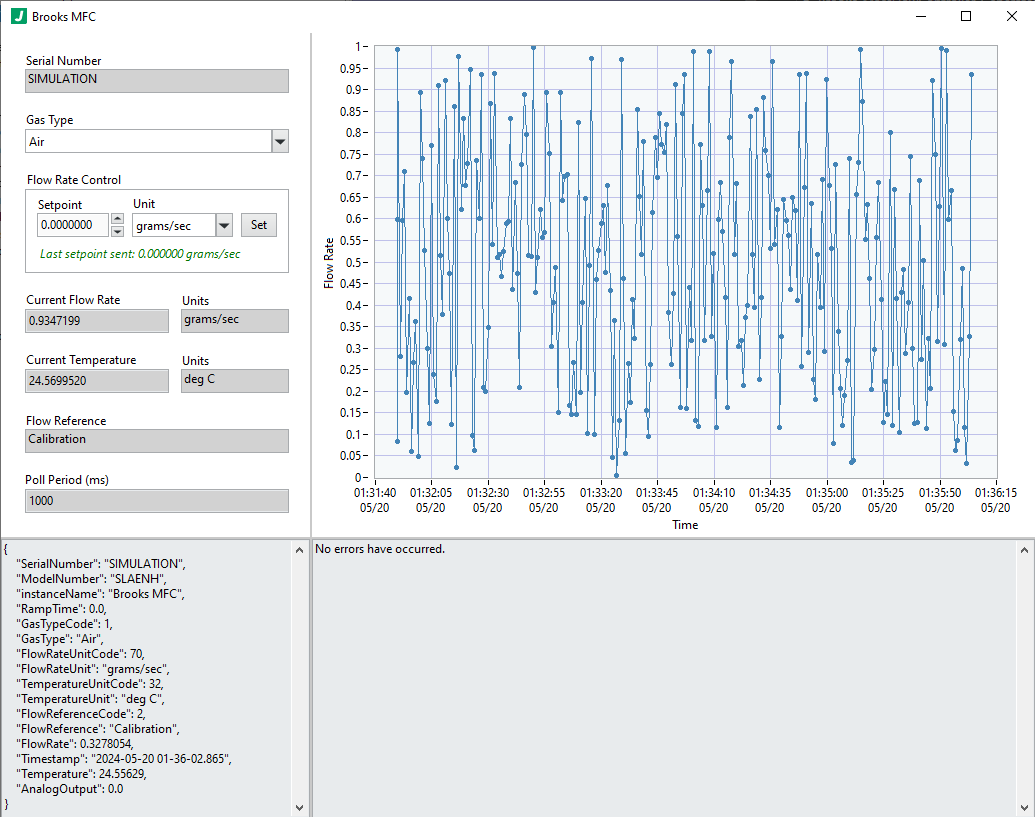Click the 01:35:00 tick label on time axis
This screenshot has width=1035, height=817.
click(826, 500)
